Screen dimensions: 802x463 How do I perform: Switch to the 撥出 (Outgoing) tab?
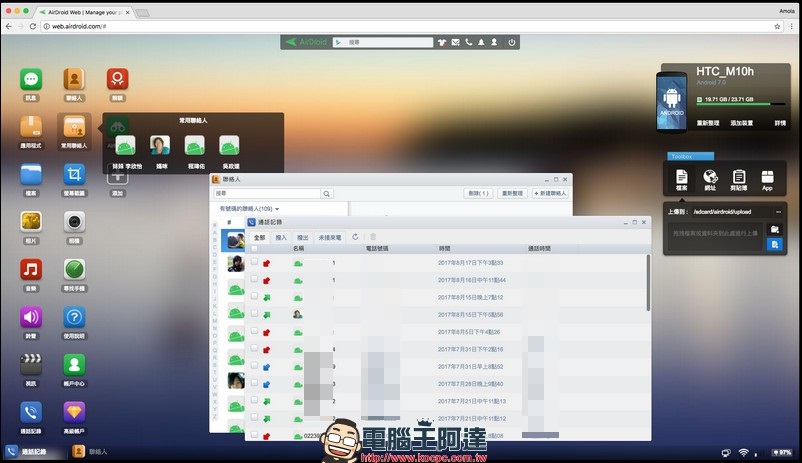coord(303,237)
